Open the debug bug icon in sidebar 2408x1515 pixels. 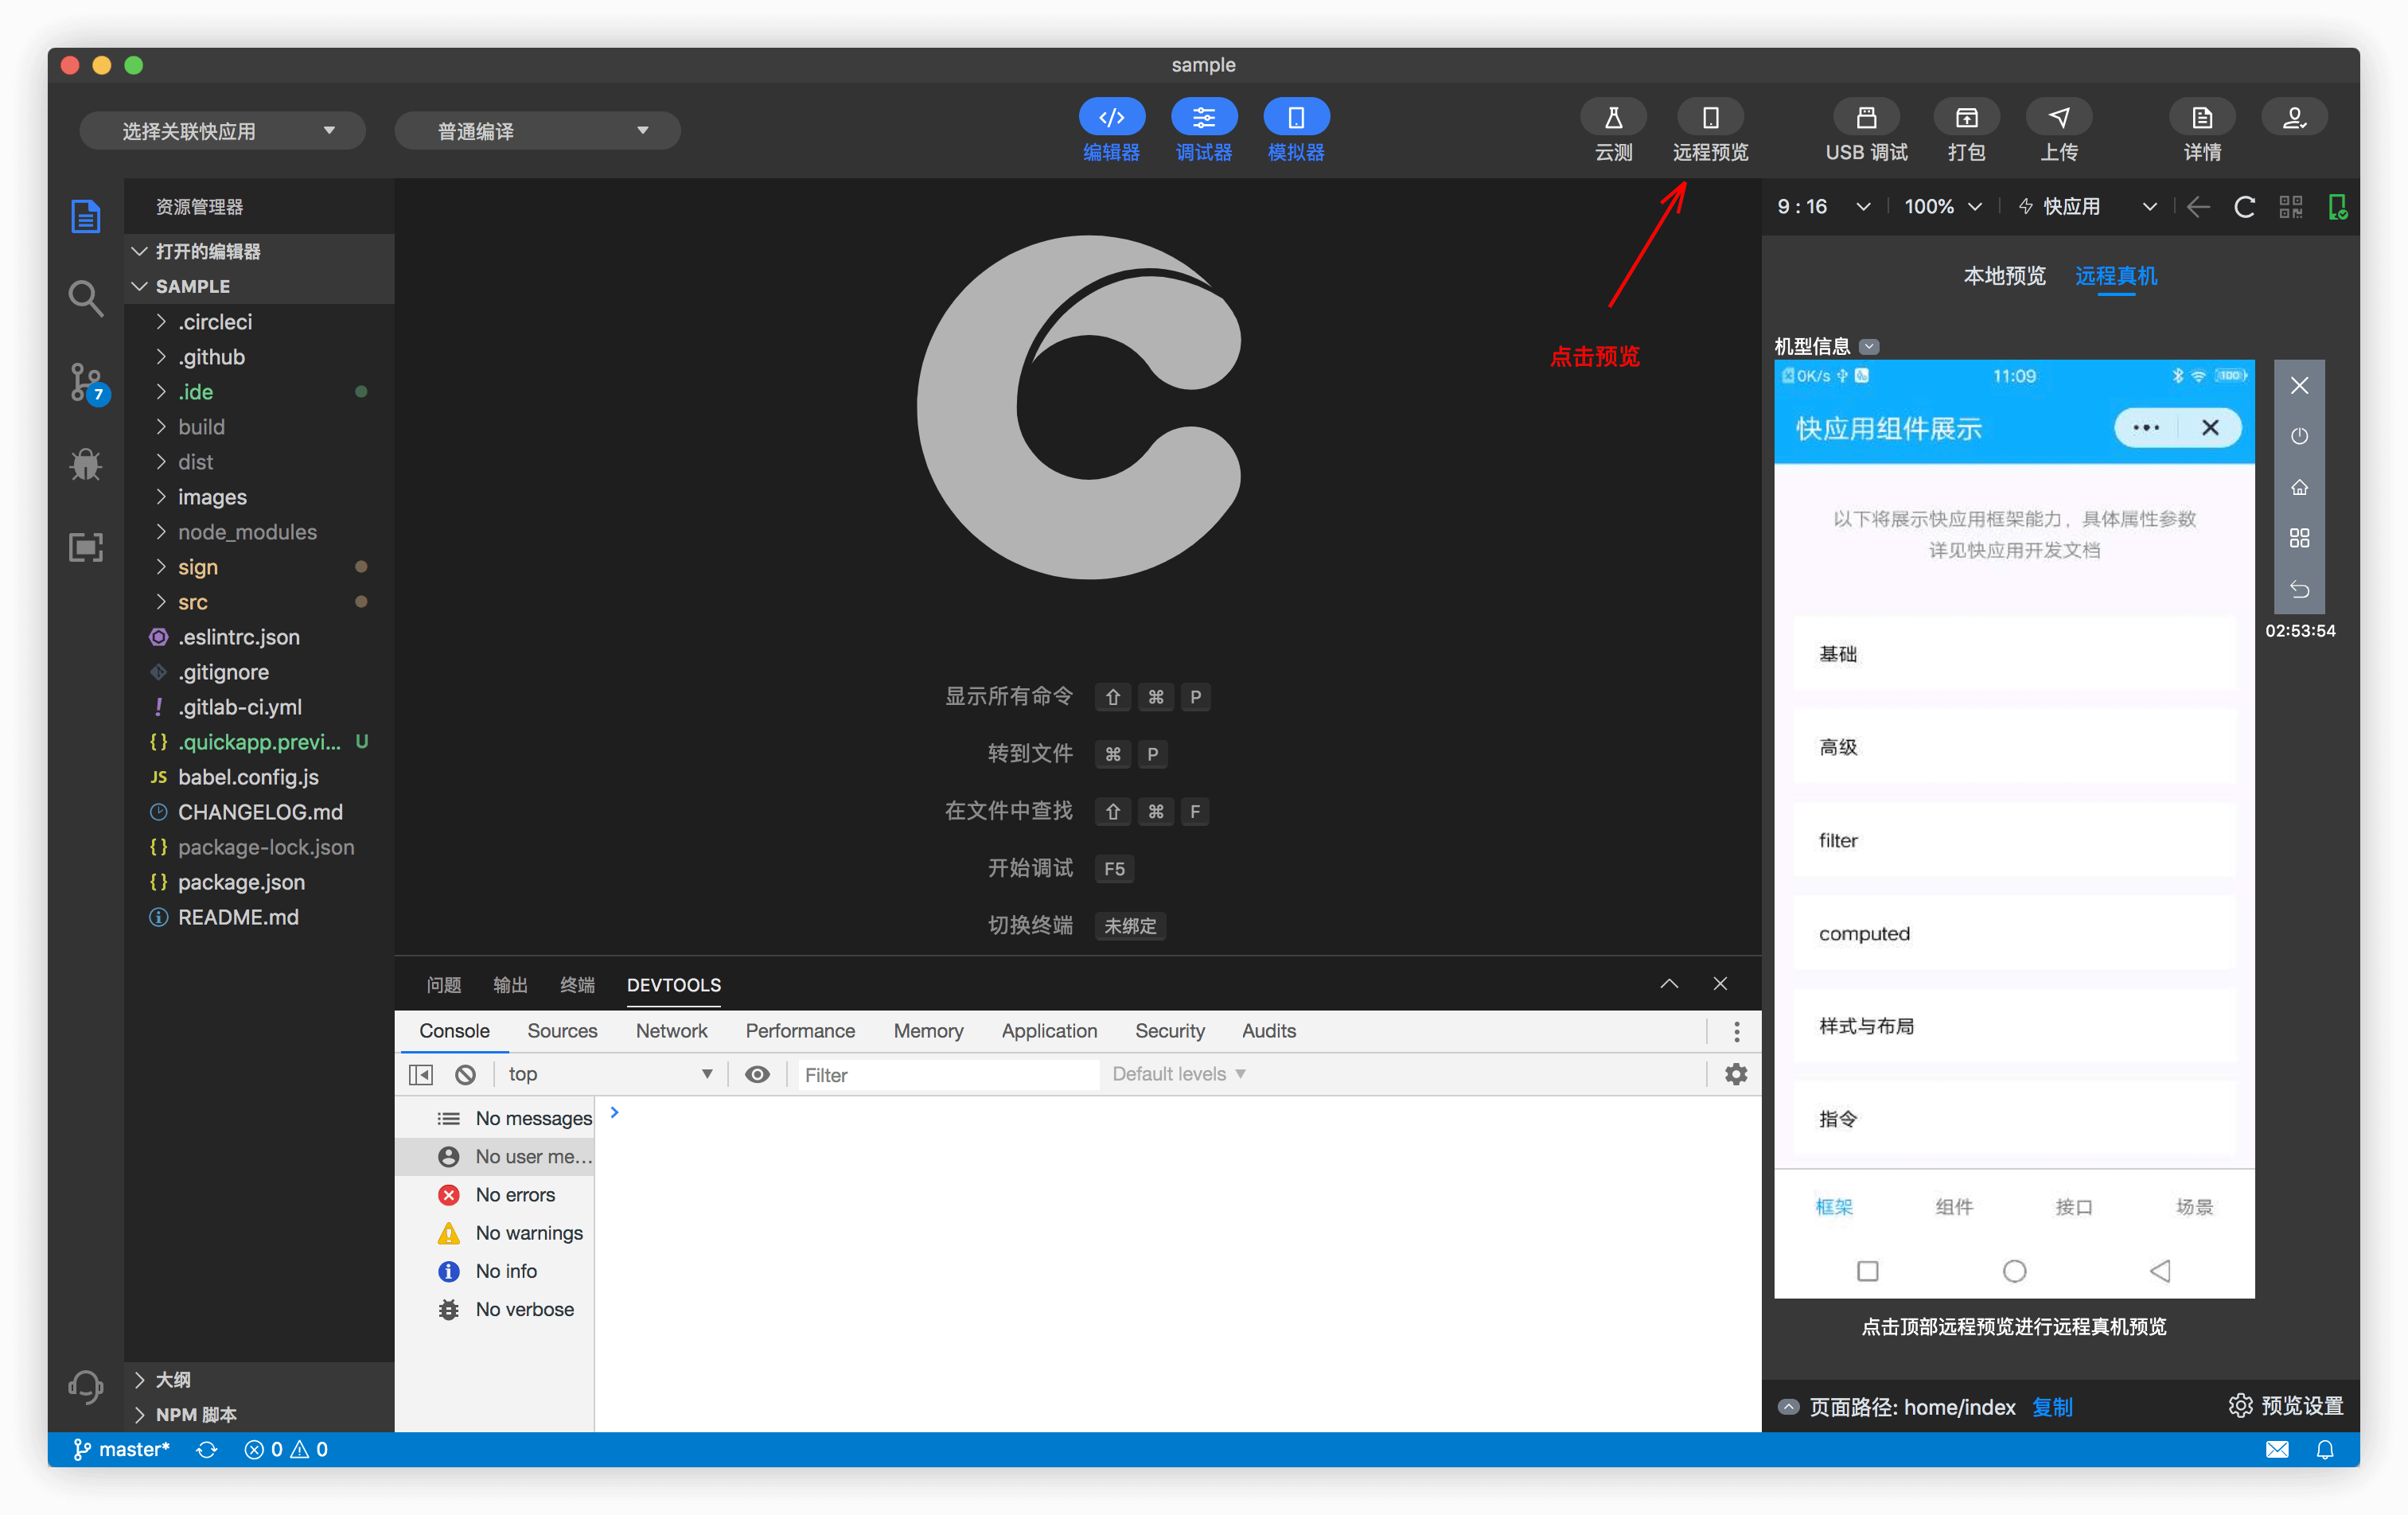86,464
